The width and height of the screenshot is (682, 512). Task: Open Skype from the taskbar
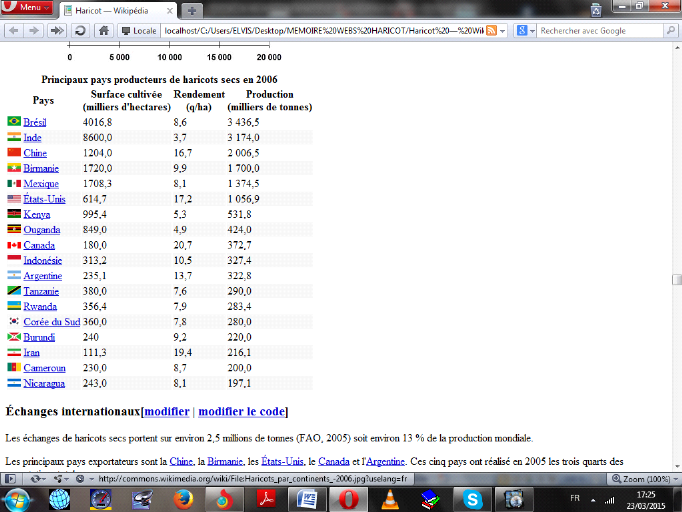472,499
